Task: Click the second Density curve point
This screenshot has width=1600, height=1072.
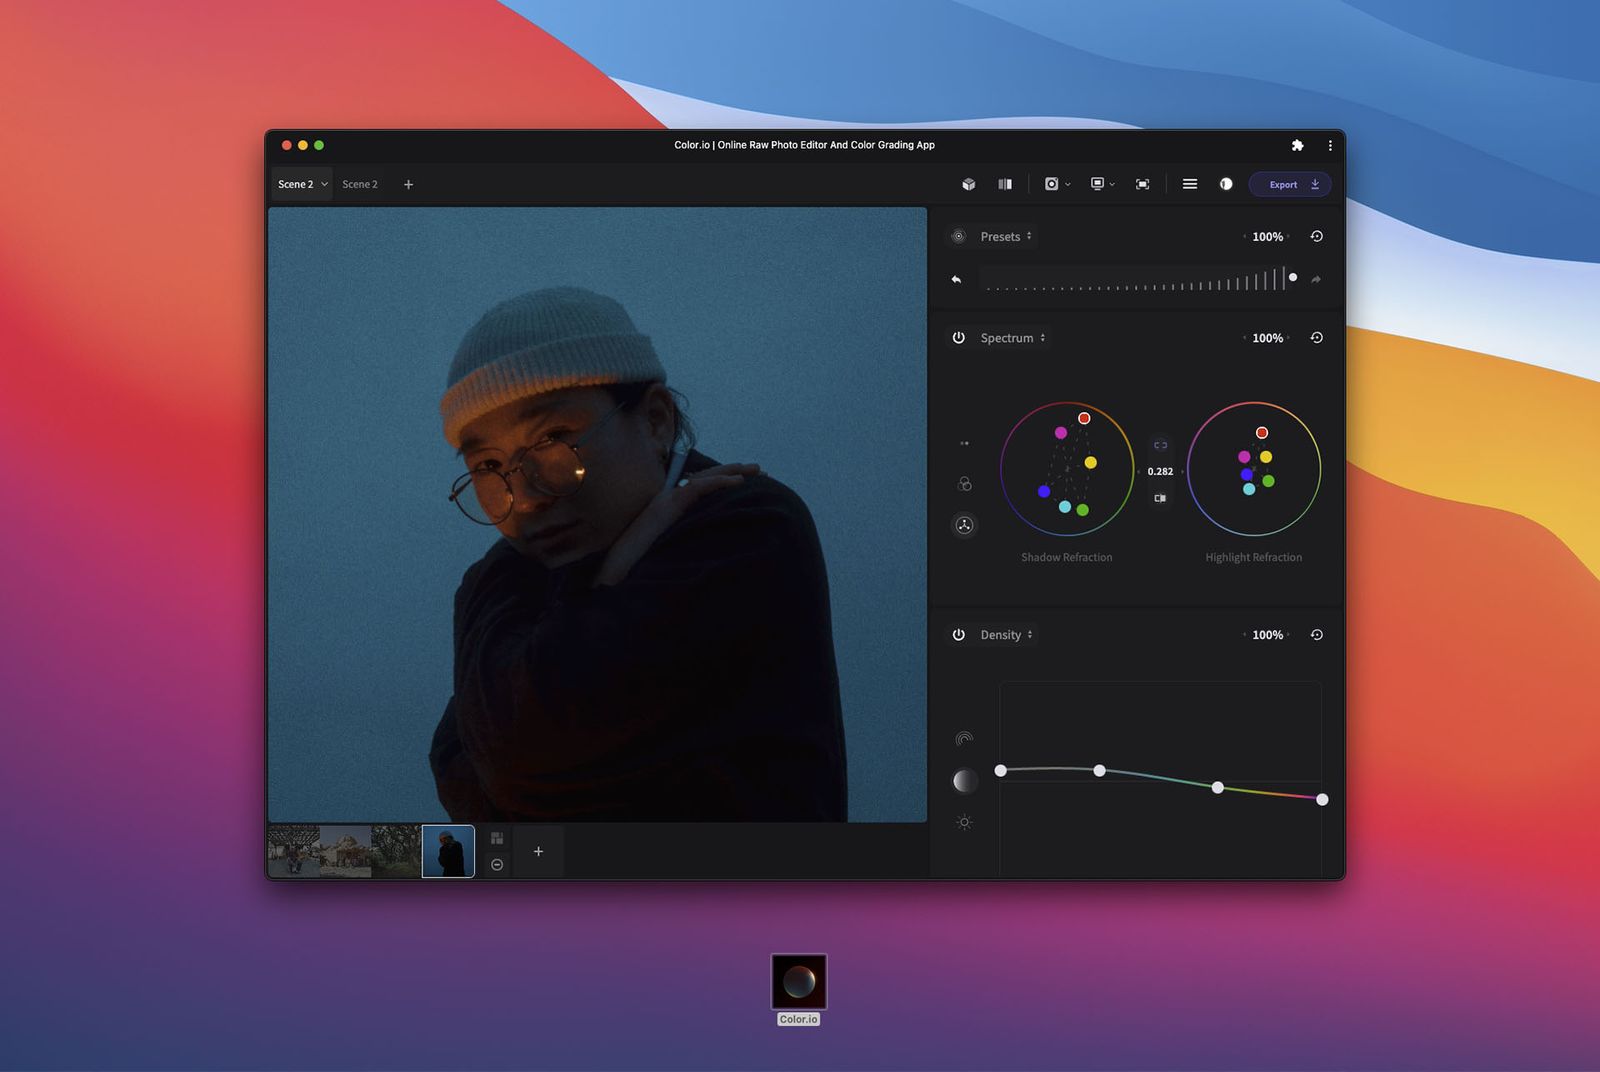Action: click(x=1100, y=771)
